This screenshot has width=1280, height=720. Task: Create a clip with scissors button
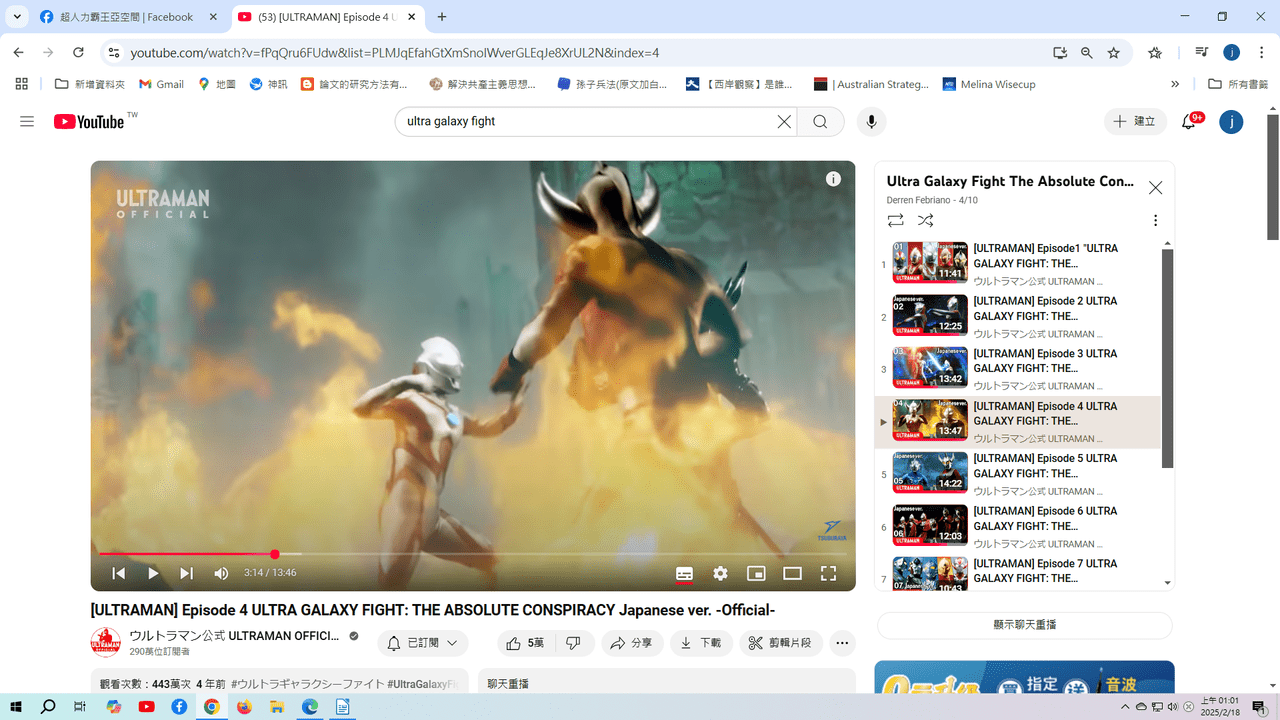tap(781, 643)
